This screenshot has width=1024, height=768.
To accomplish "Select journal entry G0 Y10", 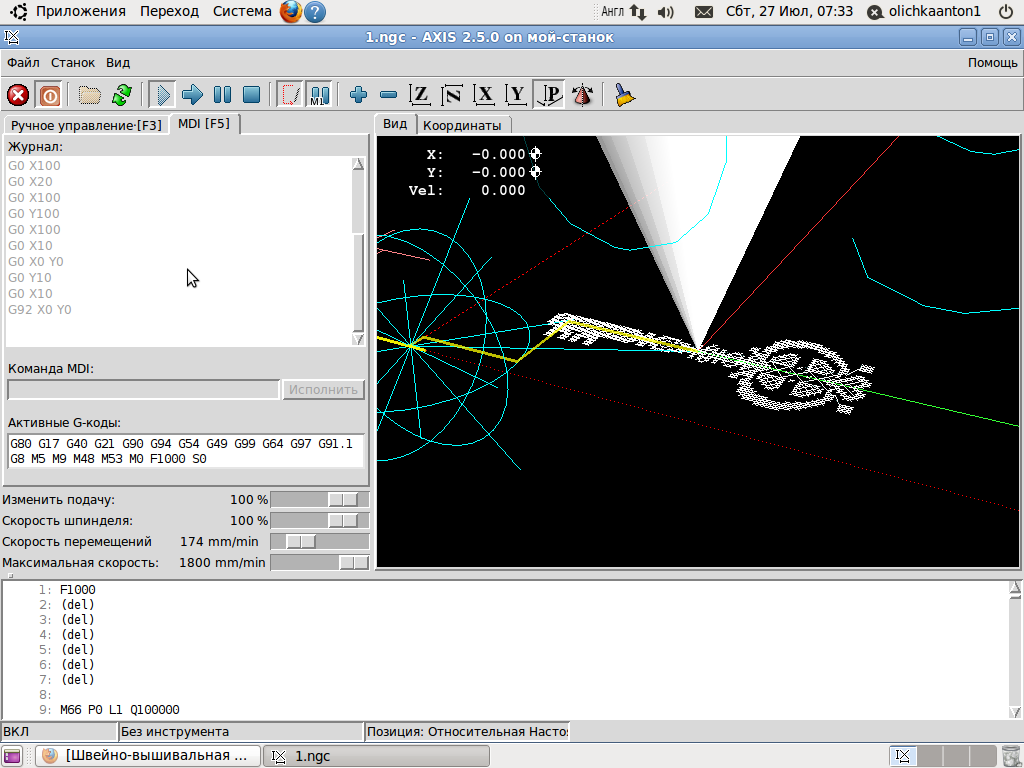I will pyautogui.click(x=30, y=278).
